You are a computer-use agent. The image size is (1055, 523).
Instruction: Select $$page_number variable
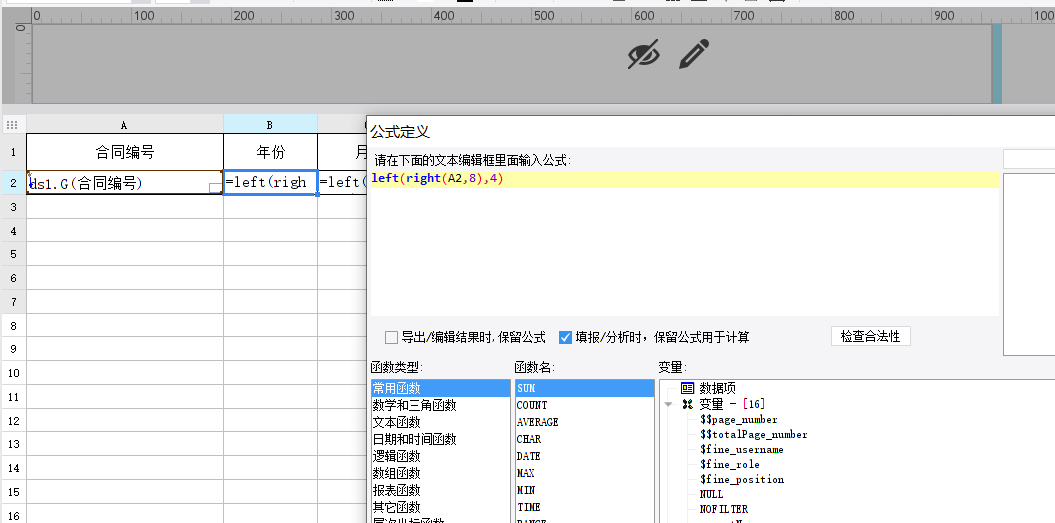click(x=738, y=419)
